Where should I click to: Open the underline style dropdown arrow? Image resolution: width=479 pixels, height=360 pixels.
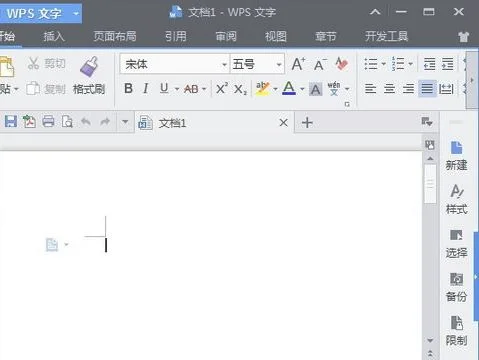177,89
